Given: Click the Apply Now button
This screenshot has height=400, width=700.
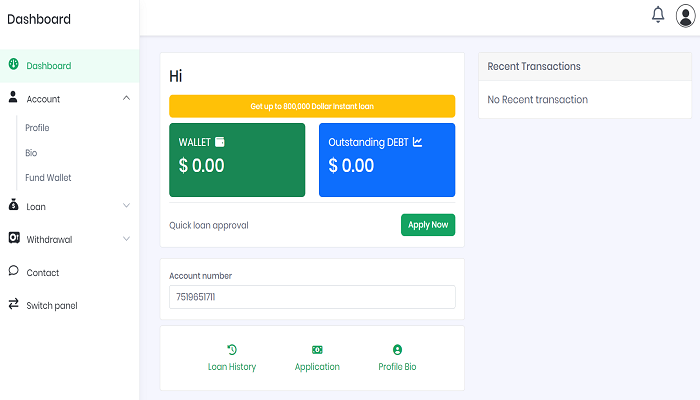Looking at the screenshot, I should (x=428, y=225).
